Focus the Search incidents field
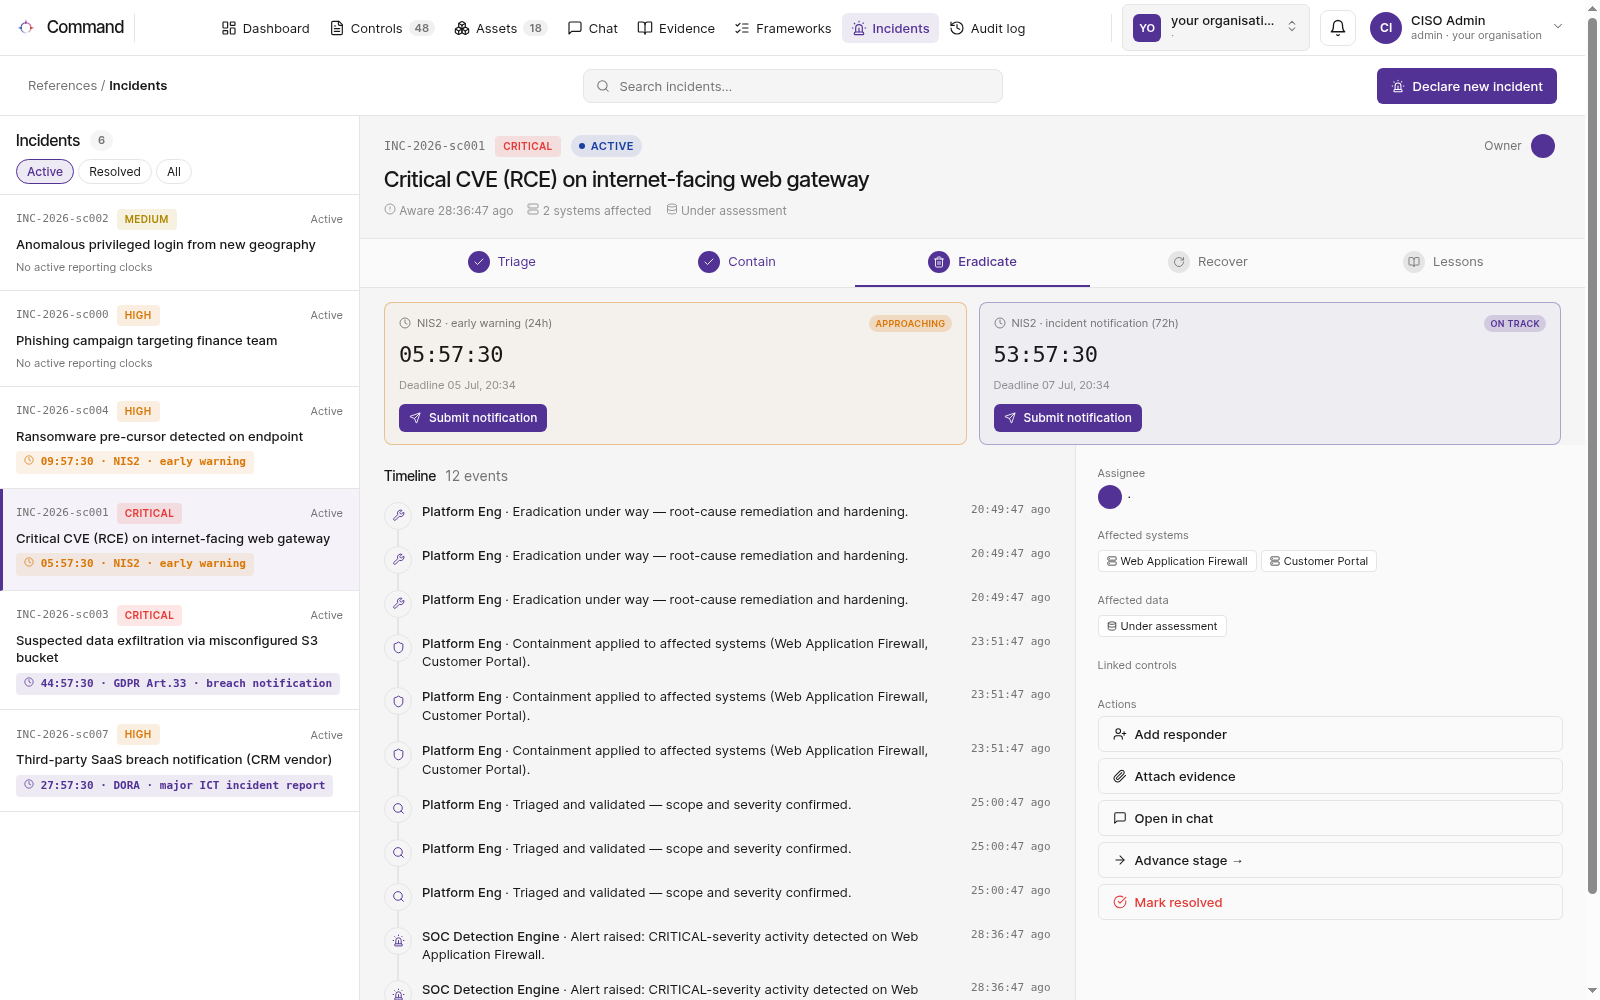The image size is (1600, 1000). (x=793, y=86)
